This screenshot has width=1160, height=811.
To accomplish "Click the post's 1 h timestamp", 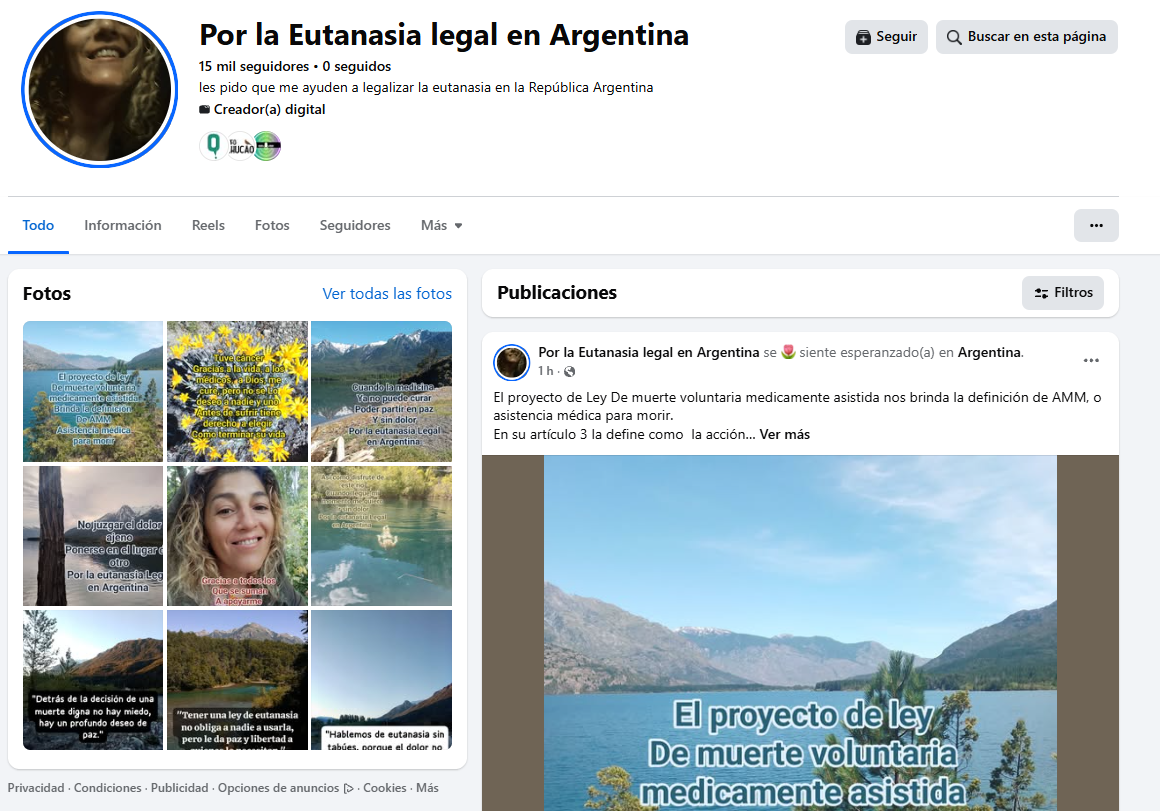I will [545, 371].
